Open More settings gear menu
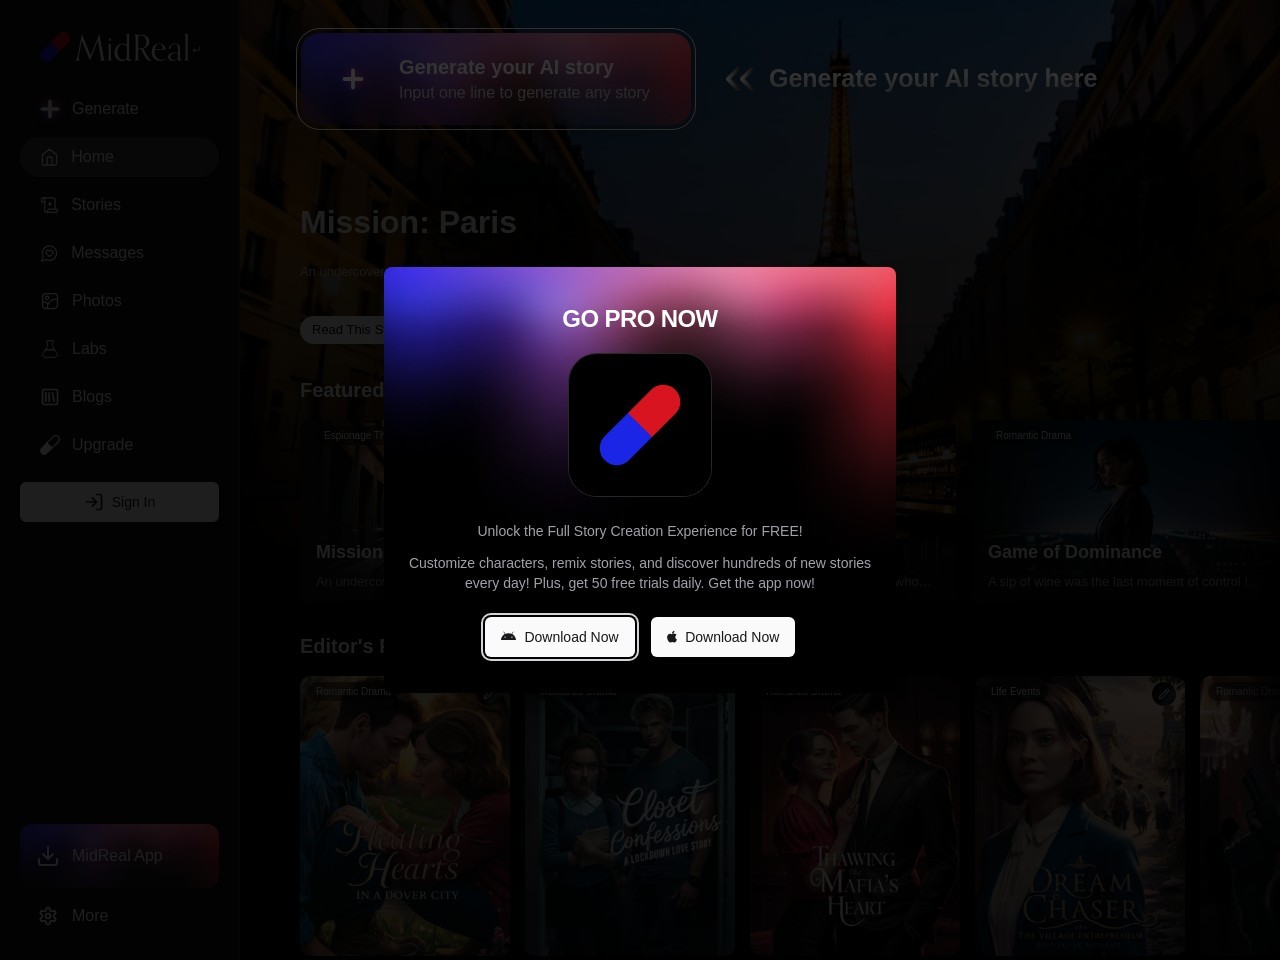This screenshot has width=1280, height=960. (48, 916)
